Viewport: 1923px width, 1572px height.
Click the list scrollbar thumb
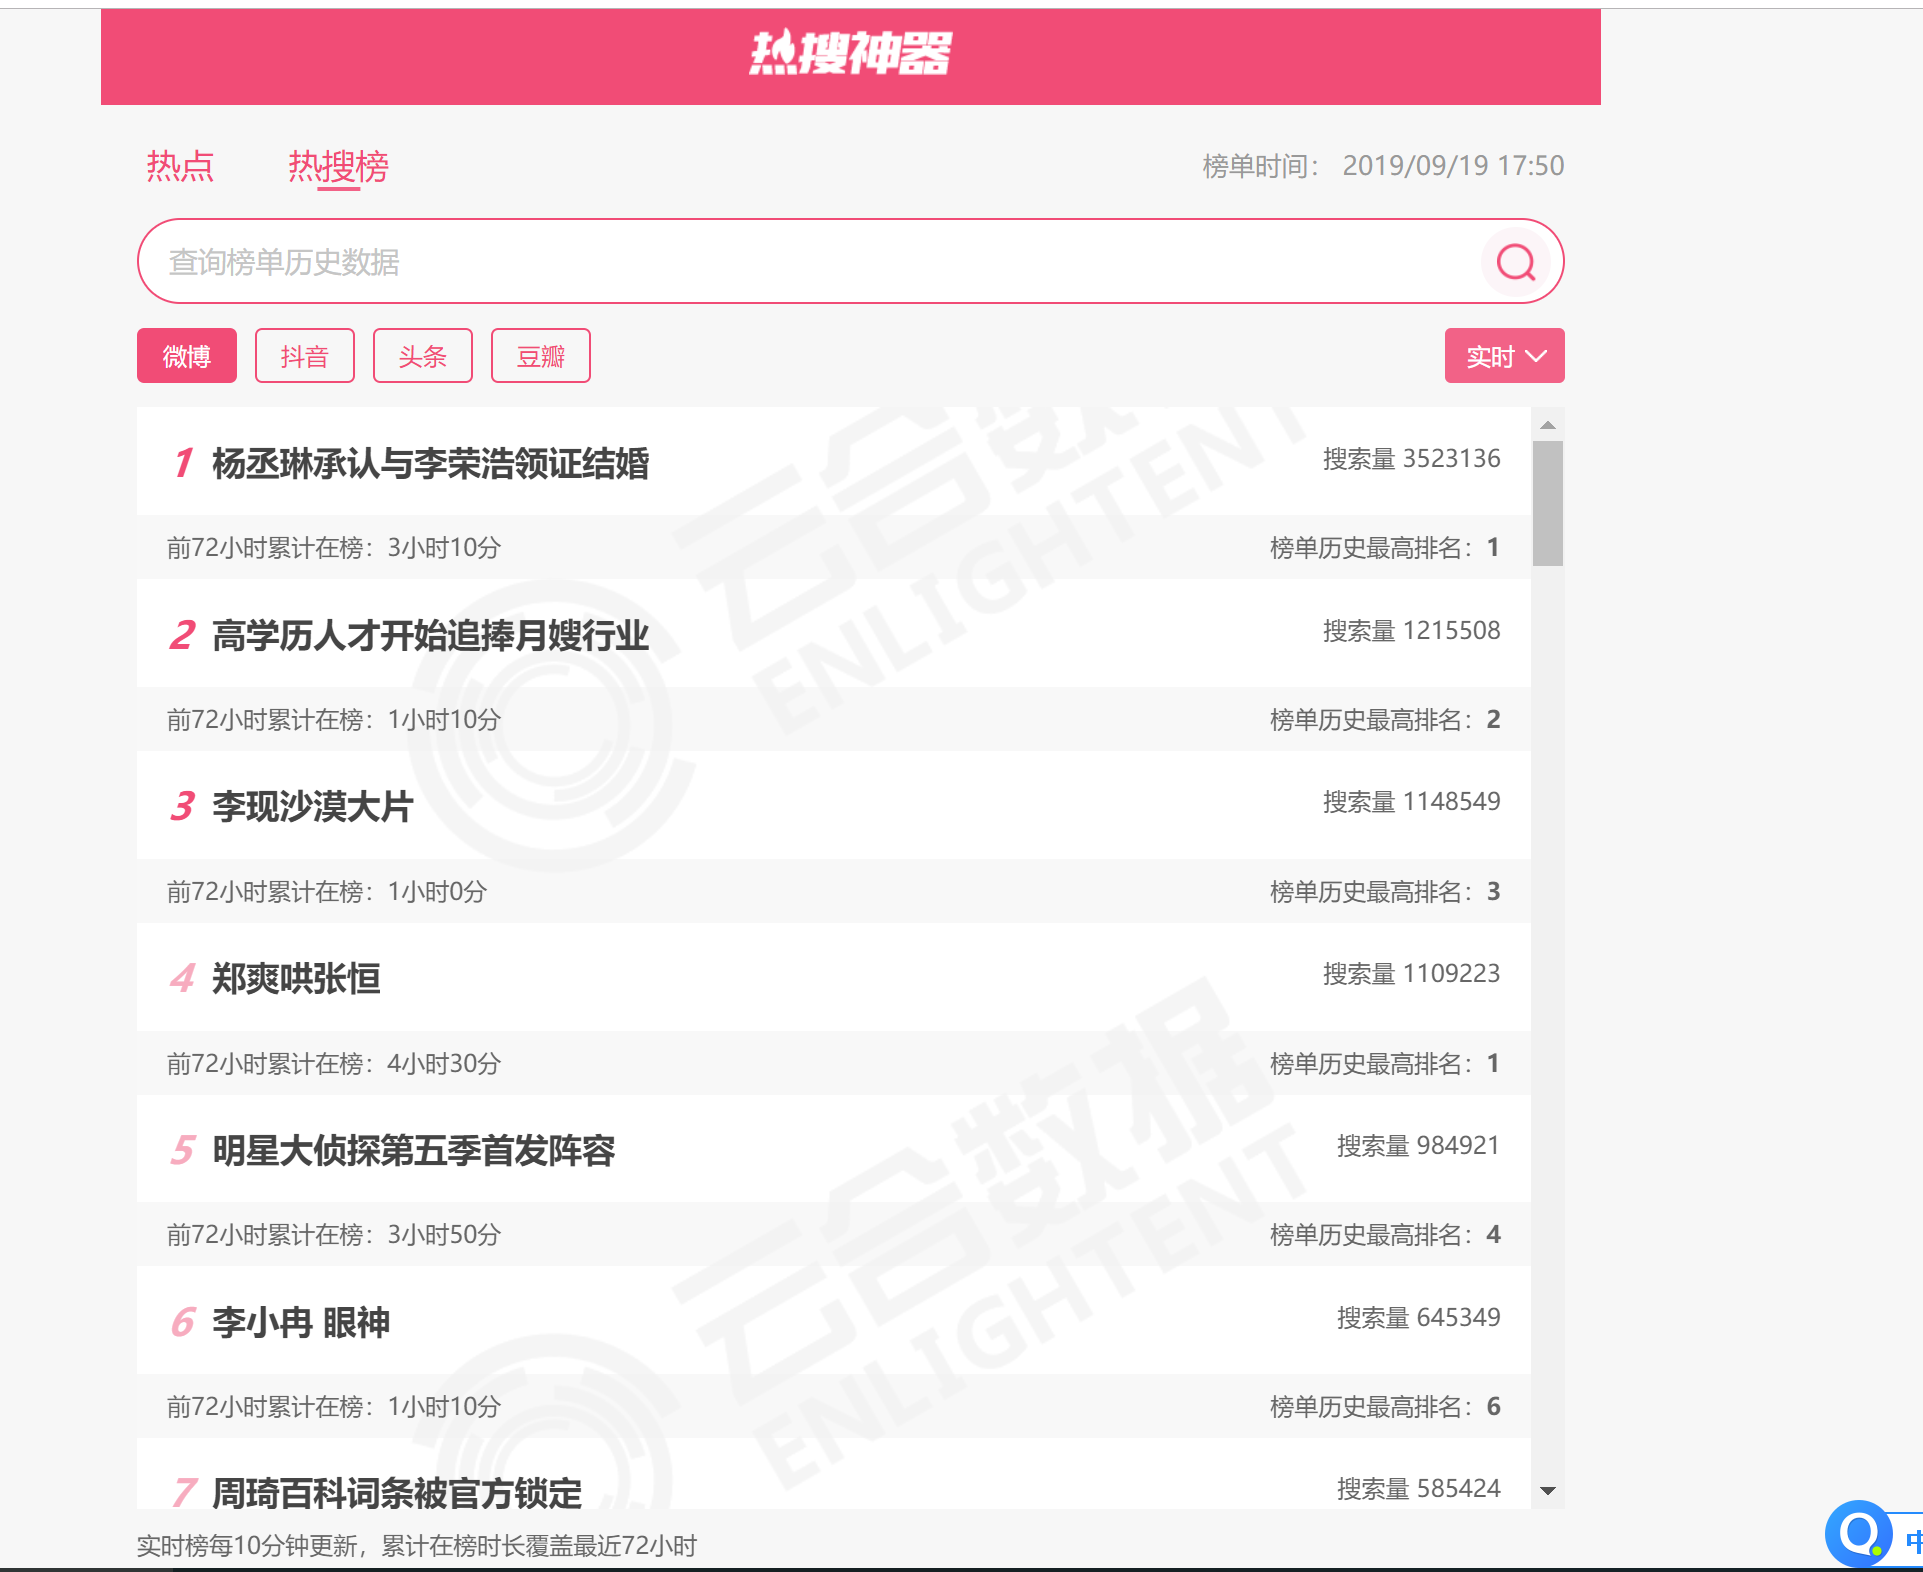point(1548,503)
